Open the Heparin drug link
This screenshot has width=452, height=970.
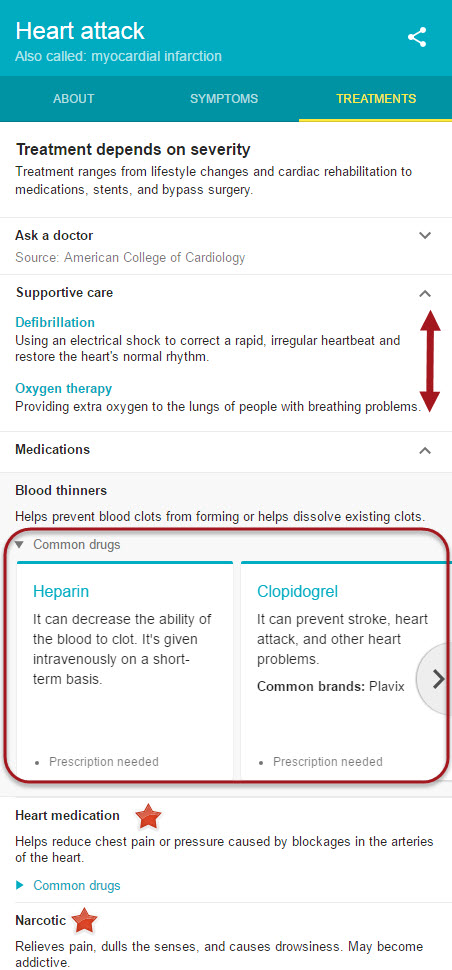point(61,591)
